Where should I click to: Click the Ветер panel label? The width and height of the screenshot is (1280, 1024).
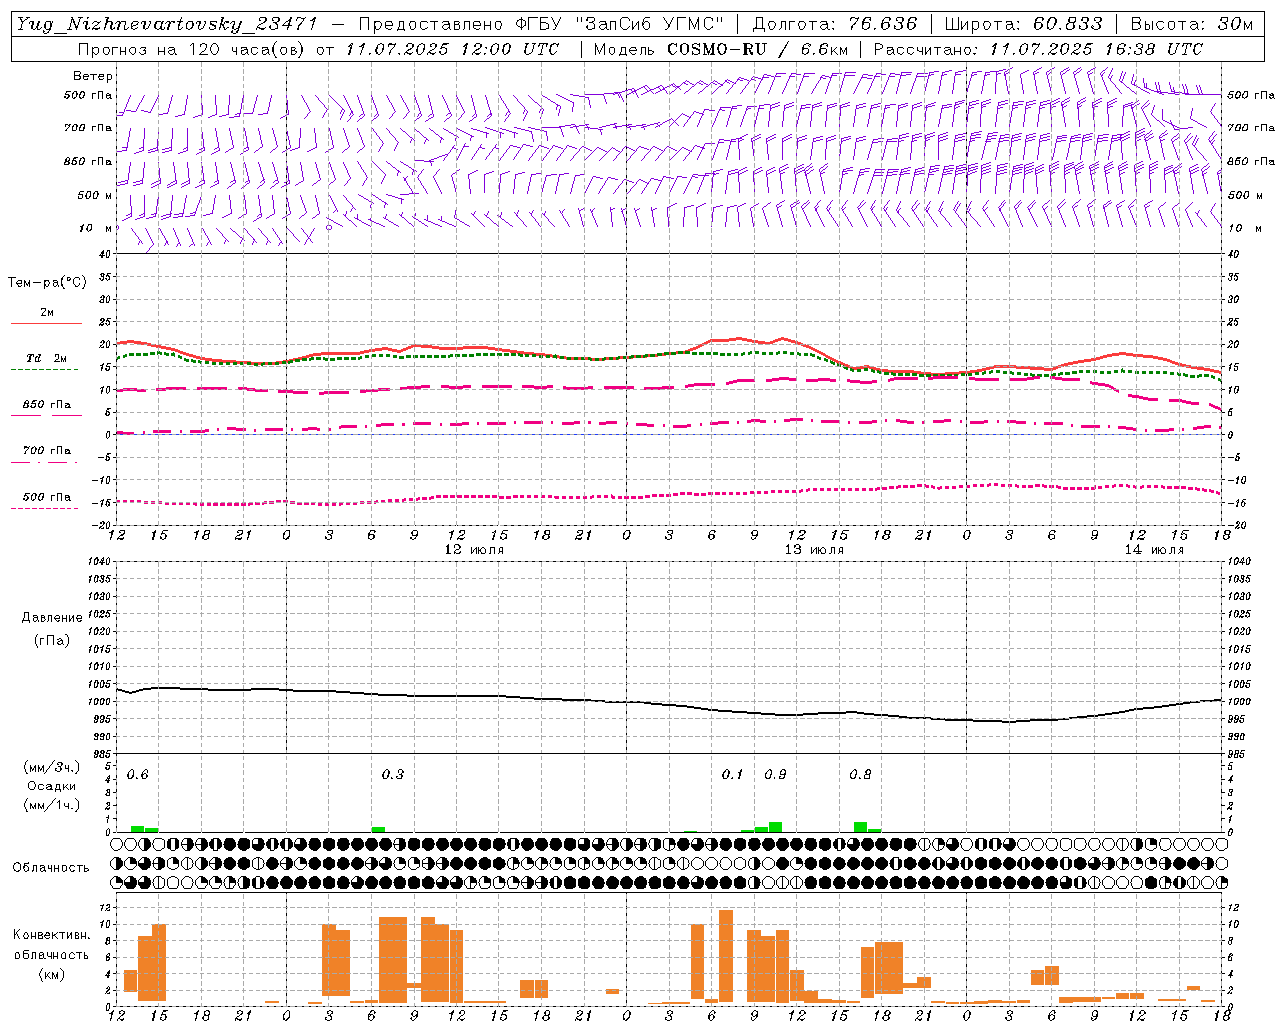coord(93,76)
